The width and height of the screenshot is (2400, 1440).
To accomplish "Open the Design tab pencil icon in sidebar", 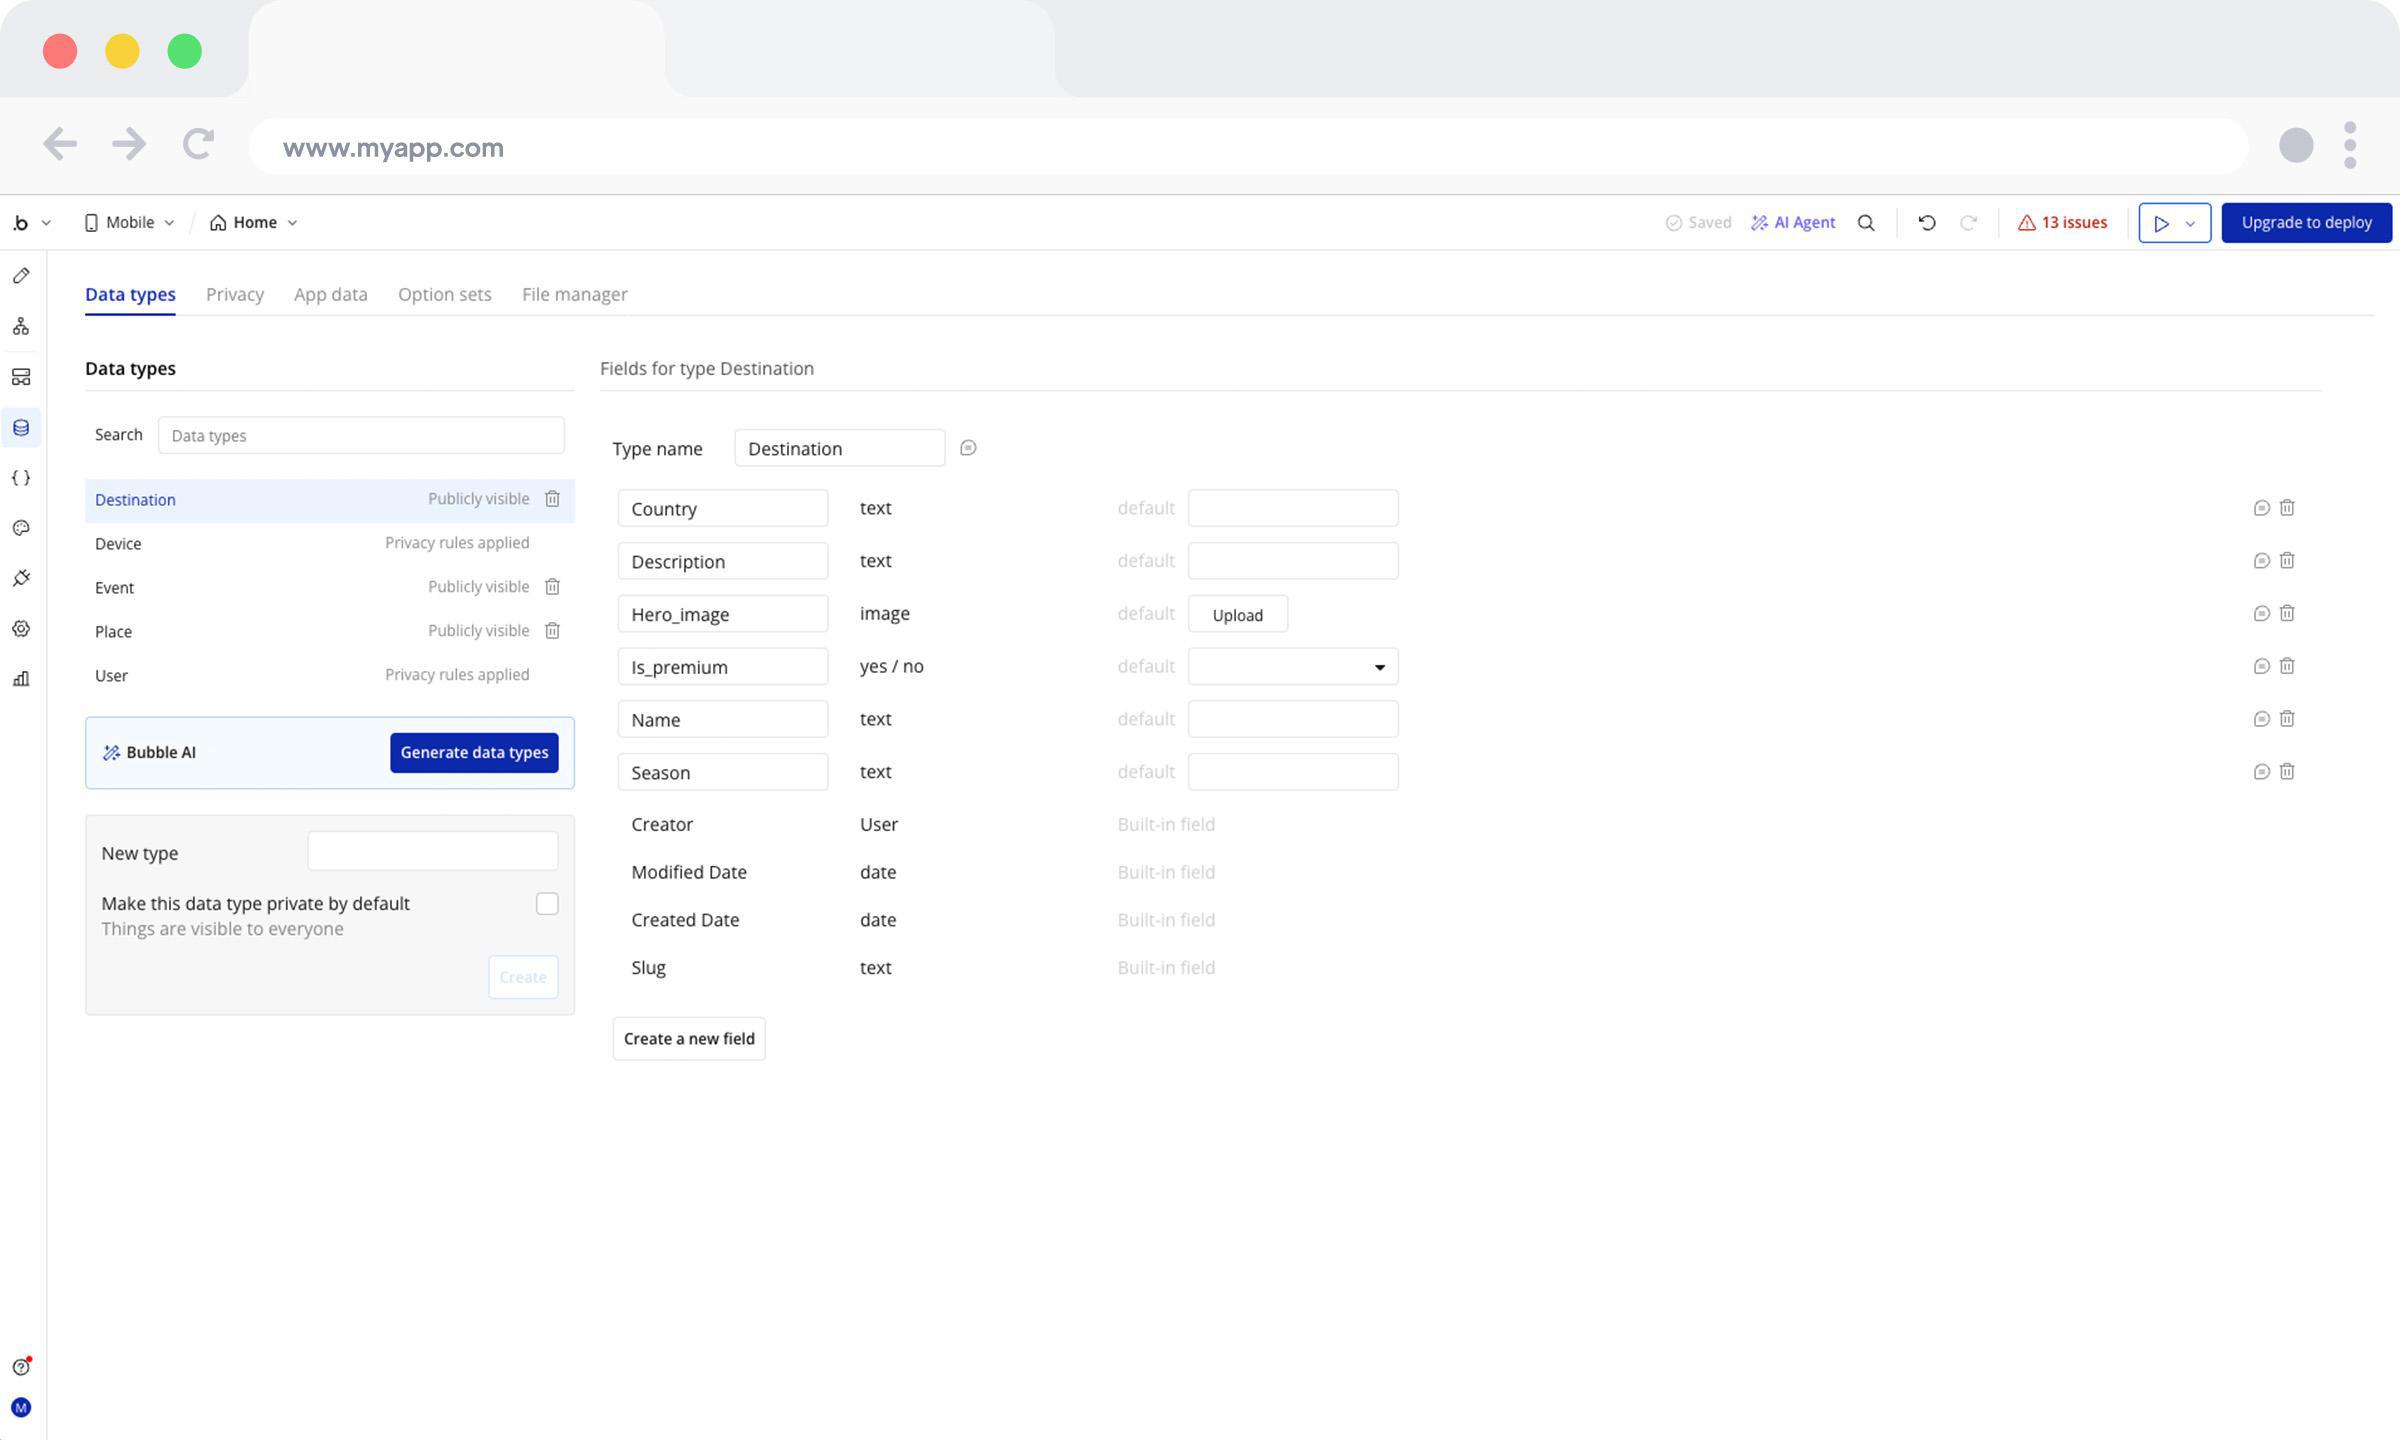I will coord(21,276).
